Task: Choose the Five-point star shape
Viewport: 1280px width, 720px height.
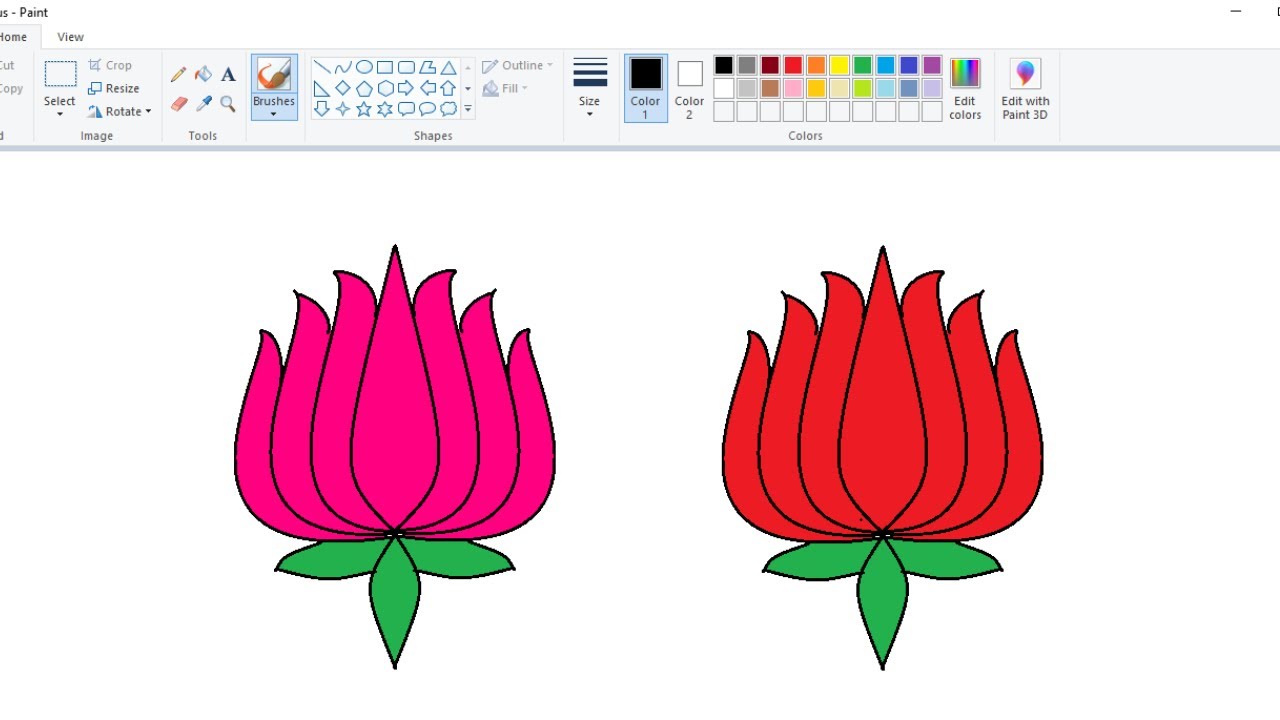Action: 364,109
